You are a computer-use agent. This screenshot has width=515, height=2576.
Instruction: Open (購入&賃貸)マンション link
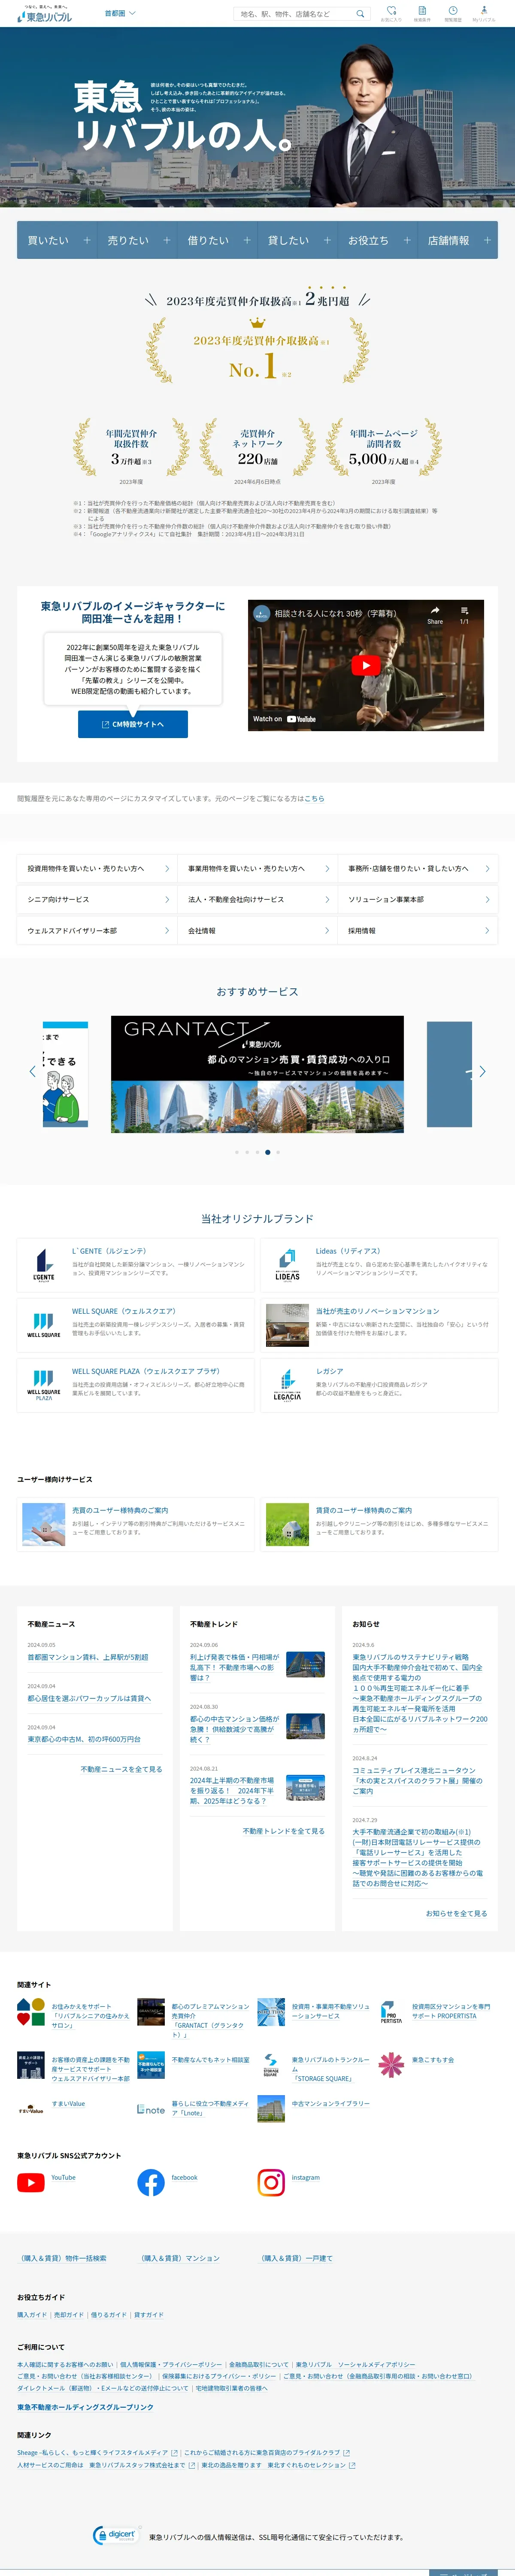coord(180,2258)
